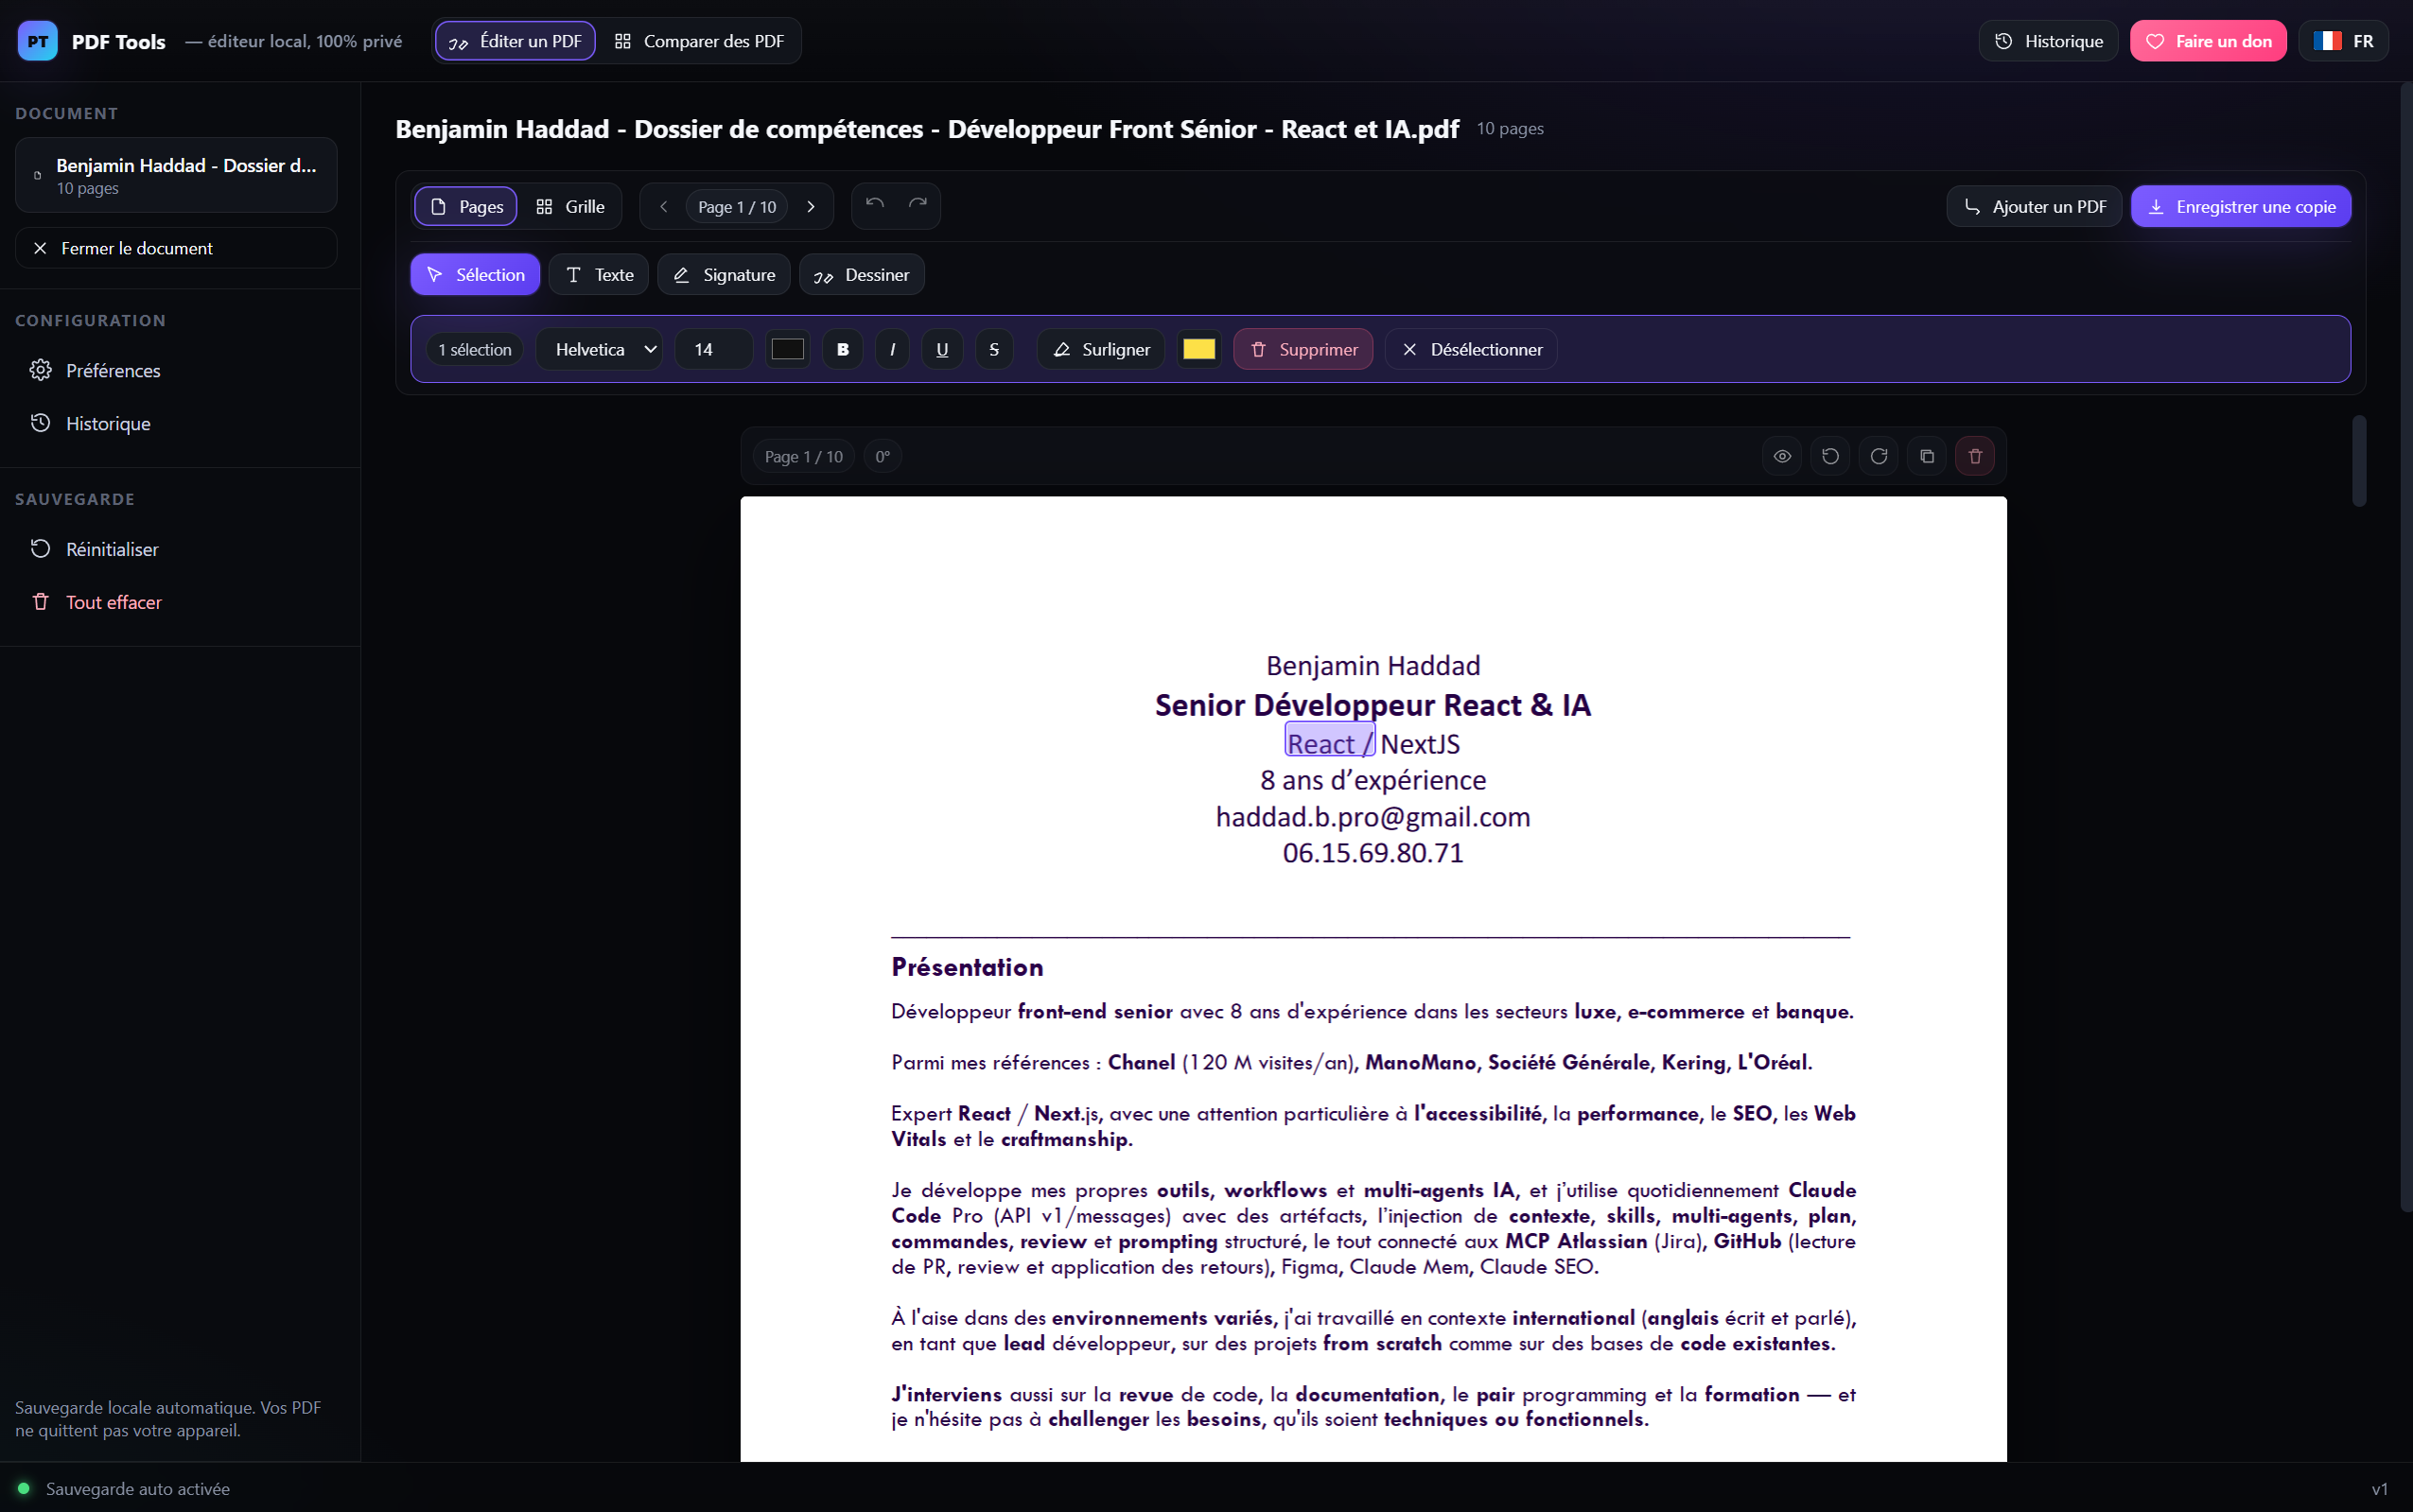Click 'Sauvegarde auto activée' status text
This screenshot has height=1512, width=2413.
point(138,1489)
